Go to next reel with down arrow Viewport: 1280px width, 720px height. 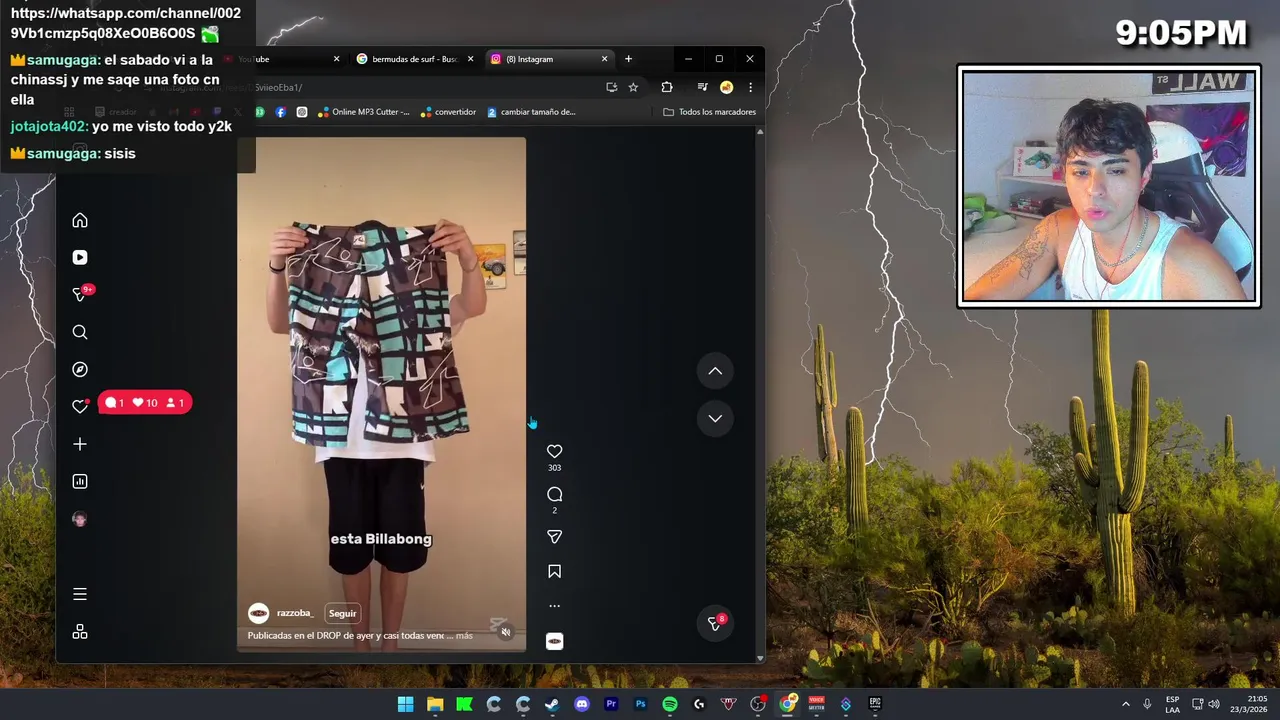coord(715,419)
